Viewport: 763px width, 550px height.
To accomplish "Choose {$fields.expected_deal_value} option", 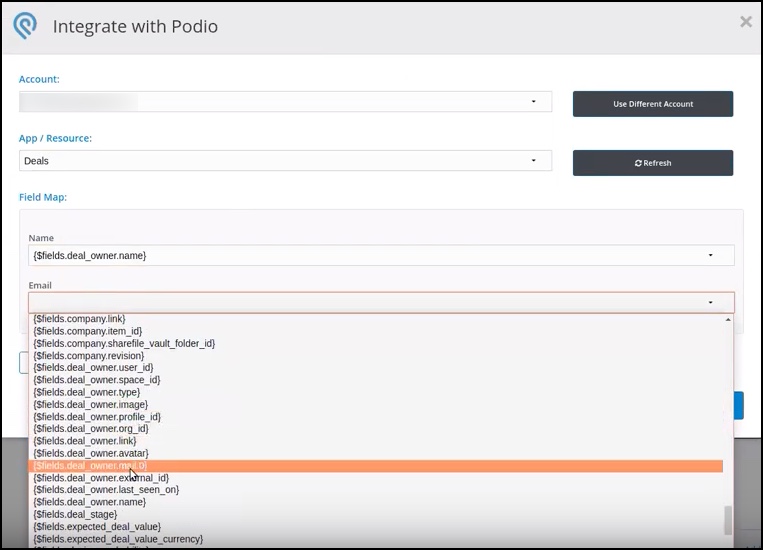I will 96,527.
